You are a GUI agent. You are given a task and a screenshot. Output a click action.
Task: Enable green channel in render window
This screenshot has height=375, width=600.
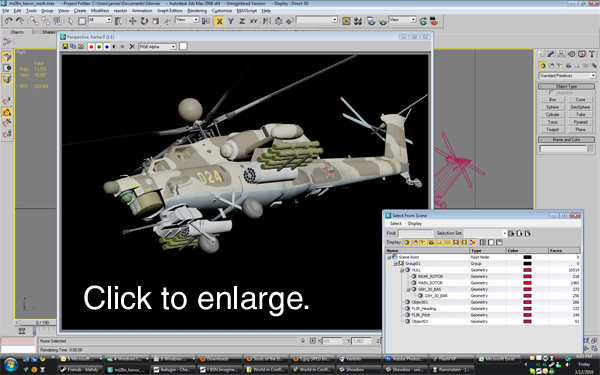(x=99, y=47)
